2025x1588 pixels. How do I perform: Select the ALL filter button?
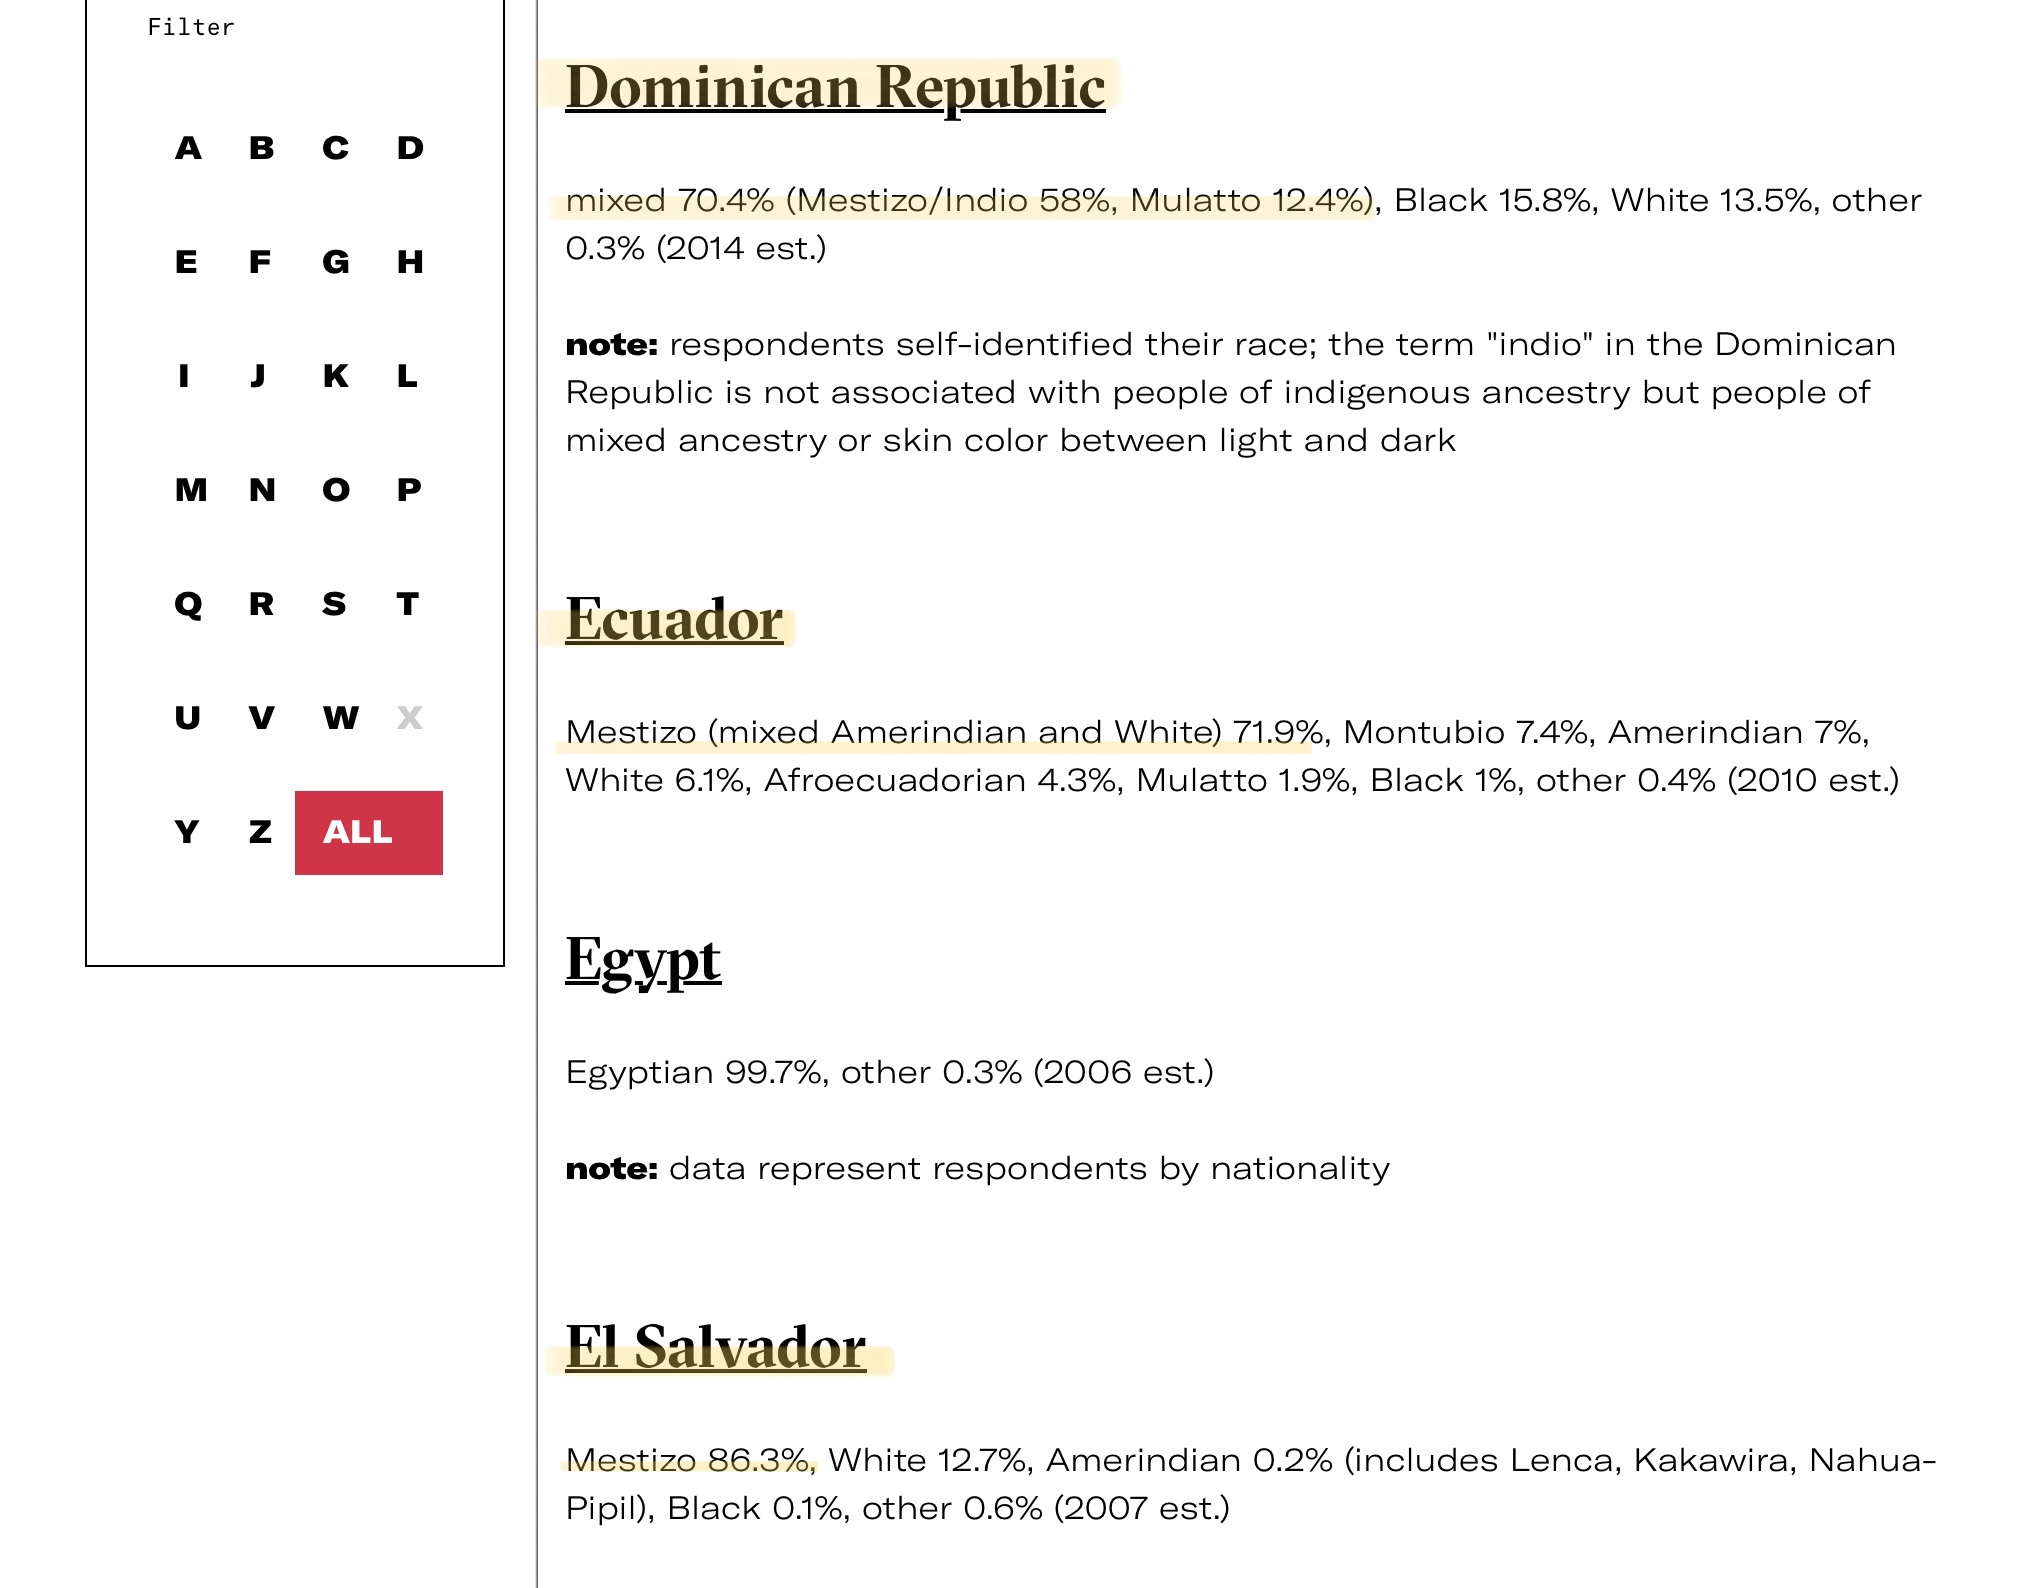pos(368,832)
